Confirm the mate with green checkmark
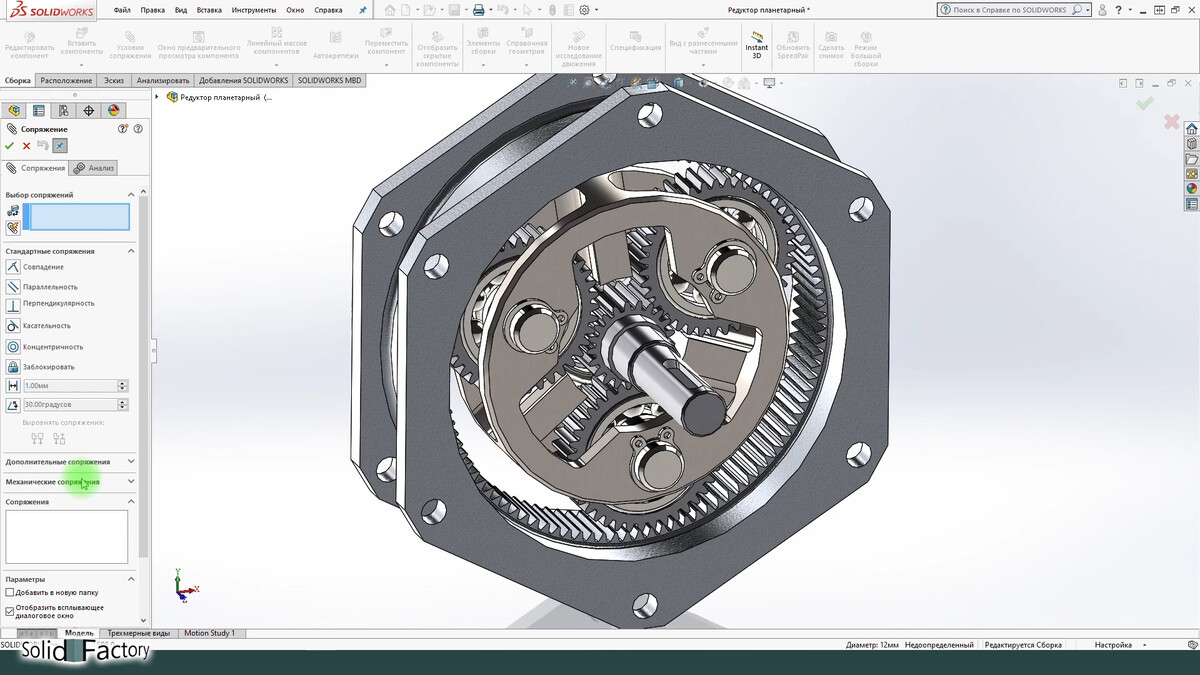Image resolution: width=1200 pixels, height=675 pixels. pyautogui.click(x=10, y=146)
